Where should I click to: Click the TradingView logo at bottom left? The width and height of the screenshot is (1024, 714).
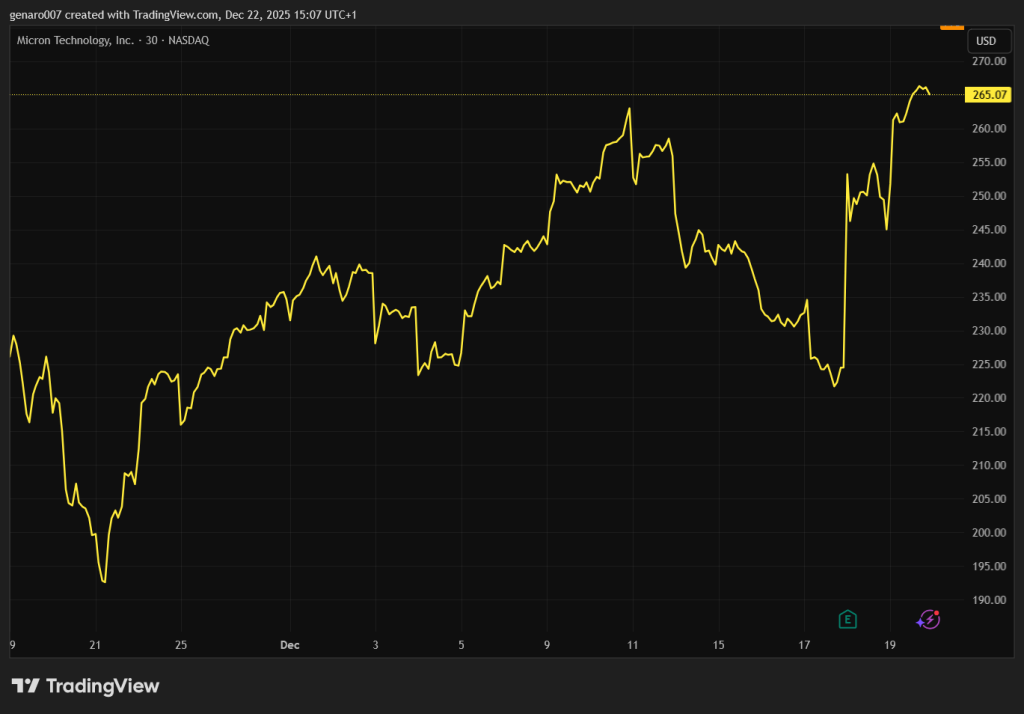[x=85, y=686]
